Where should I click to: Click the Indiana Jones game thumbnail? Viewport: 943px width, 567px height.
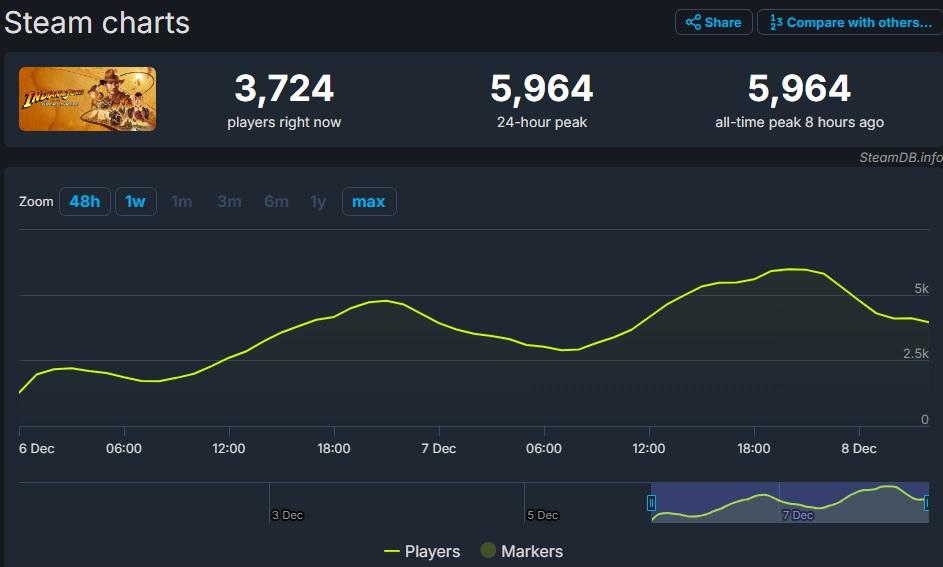(x=87, y=99)
